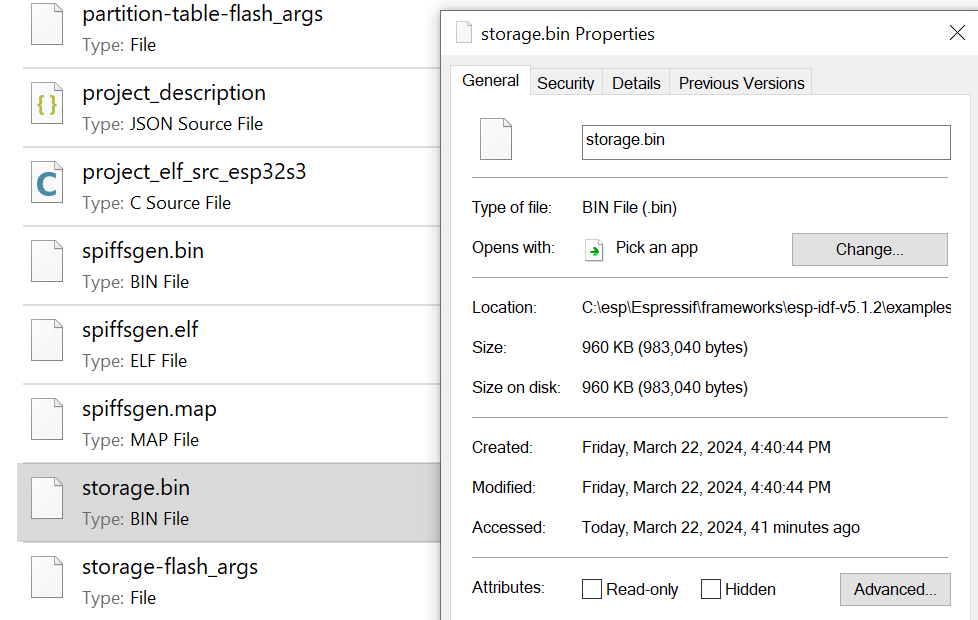Enable the Read-only attribute checkbox

592,589
